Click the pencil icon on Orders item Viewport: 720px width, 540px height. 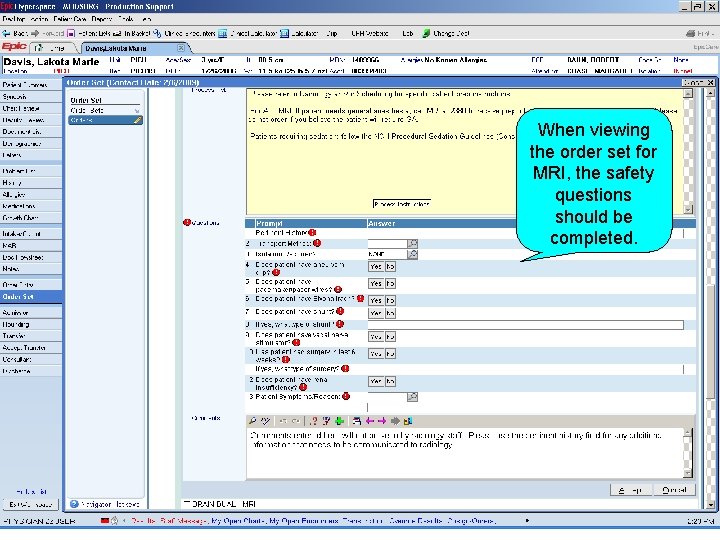coord(137,120)
